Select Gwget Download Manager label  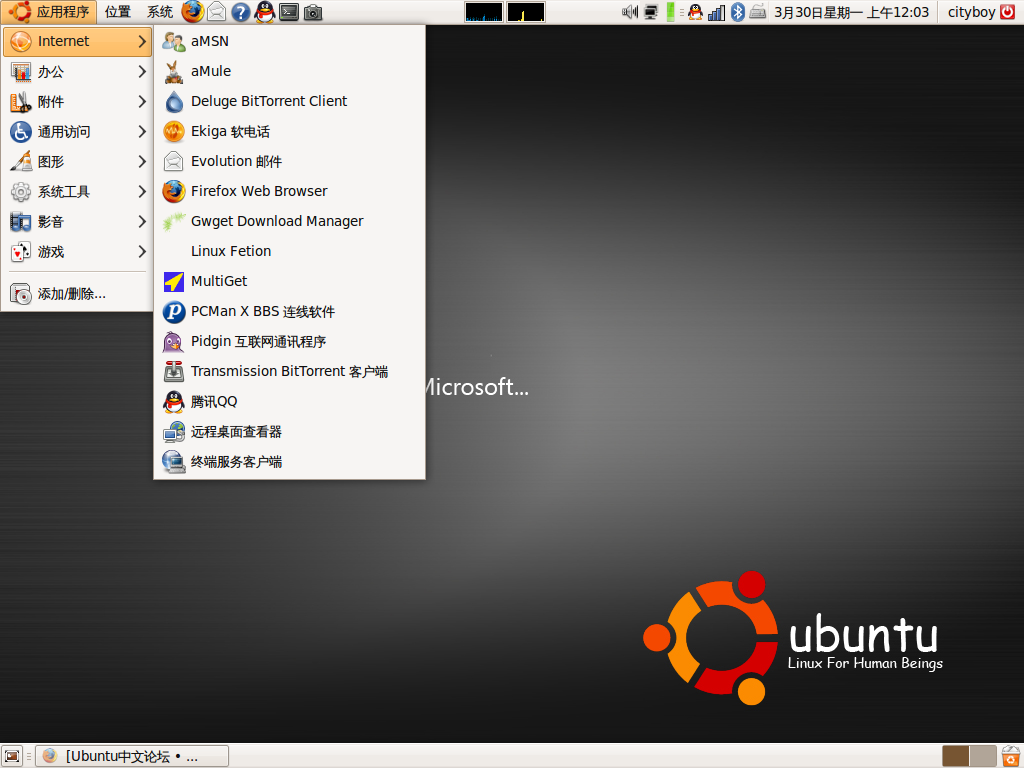pyautogui.click(x=277, y=221)
